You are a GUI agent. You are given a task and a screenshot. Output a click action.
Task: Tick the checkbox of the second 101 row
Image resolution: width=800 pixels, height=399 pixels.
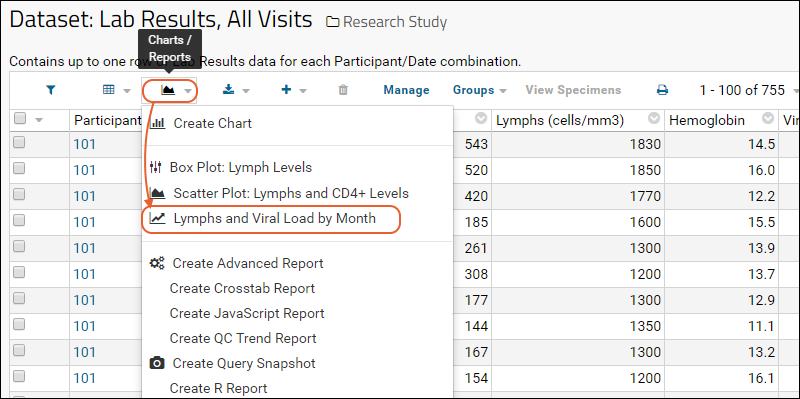19,169
